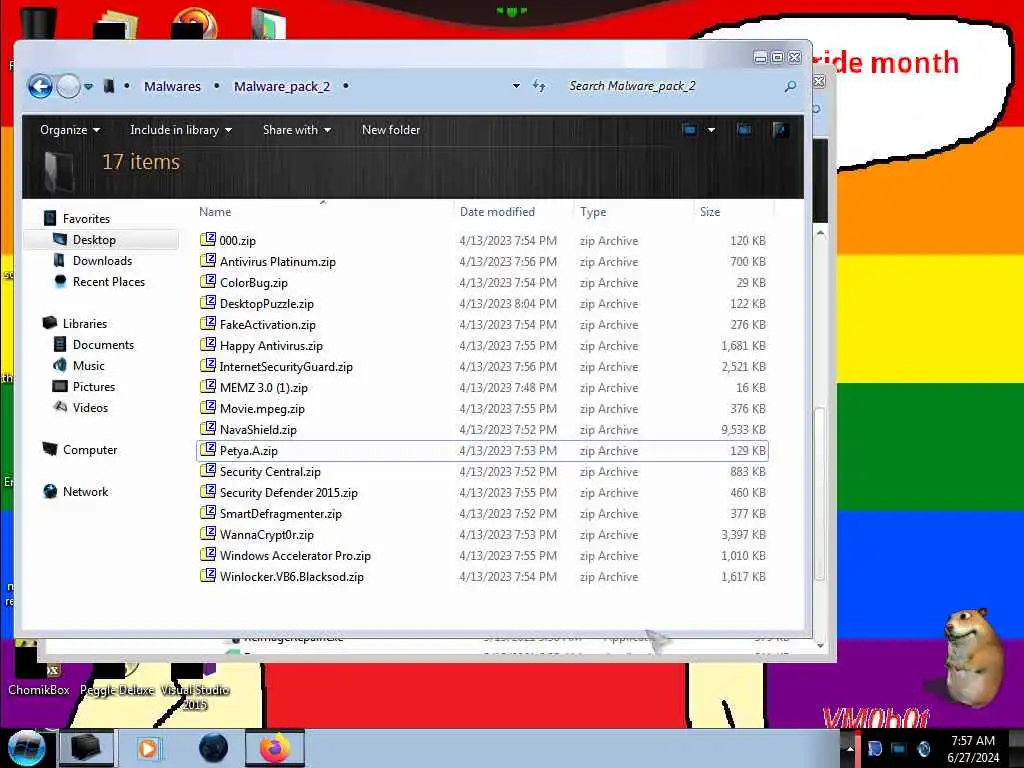Select Recent Places in navigation pane

[108, 281]
